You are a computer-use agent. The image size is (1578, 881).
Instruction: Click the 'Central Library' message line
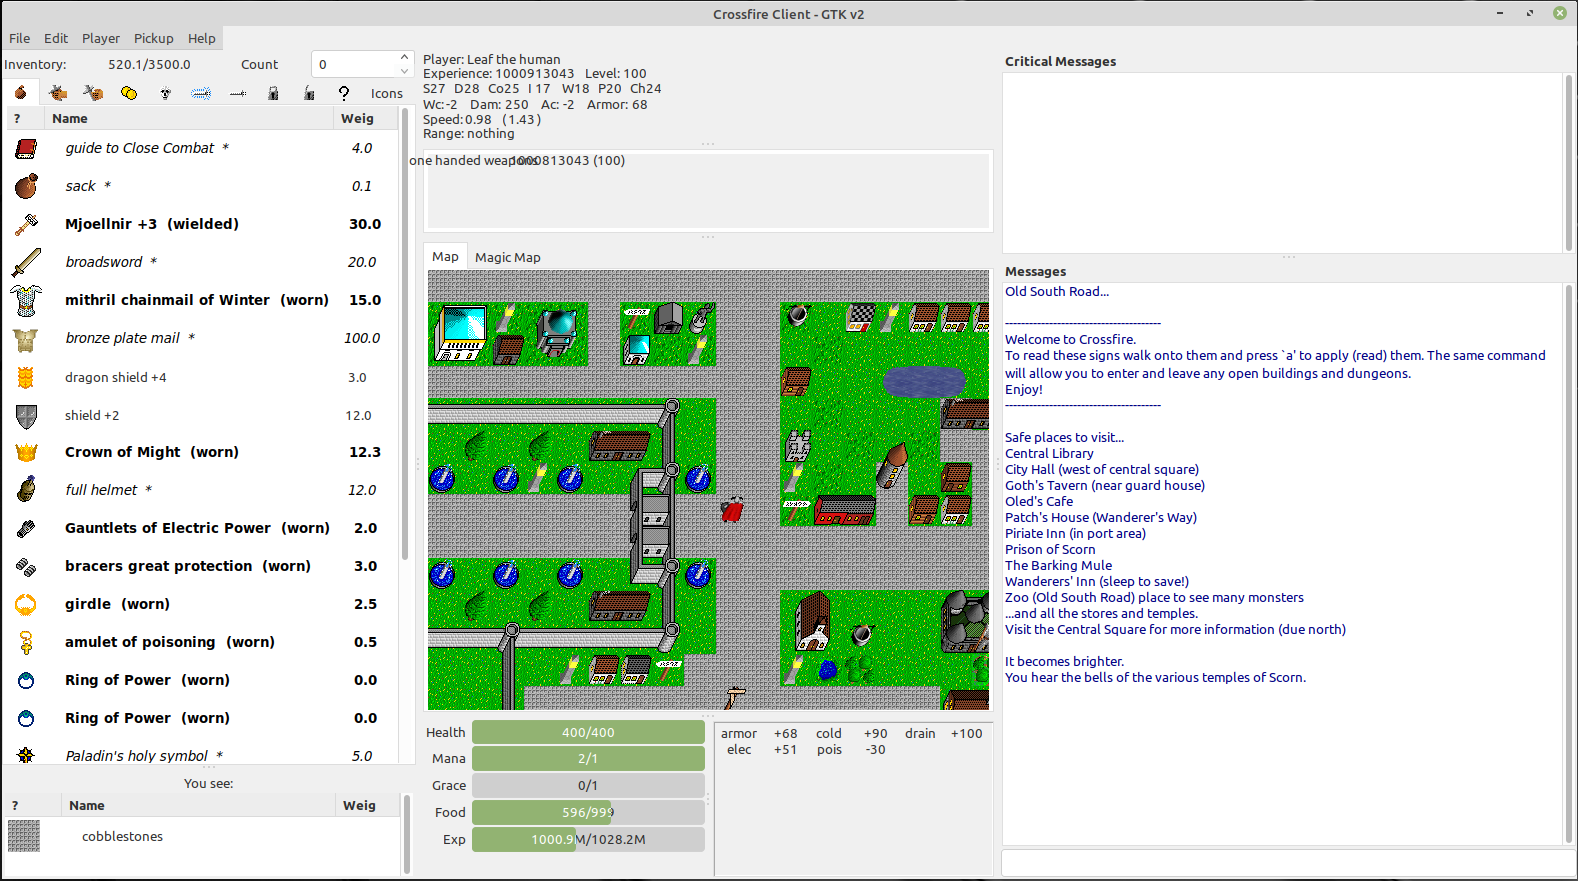click(x=1049, y=453)
